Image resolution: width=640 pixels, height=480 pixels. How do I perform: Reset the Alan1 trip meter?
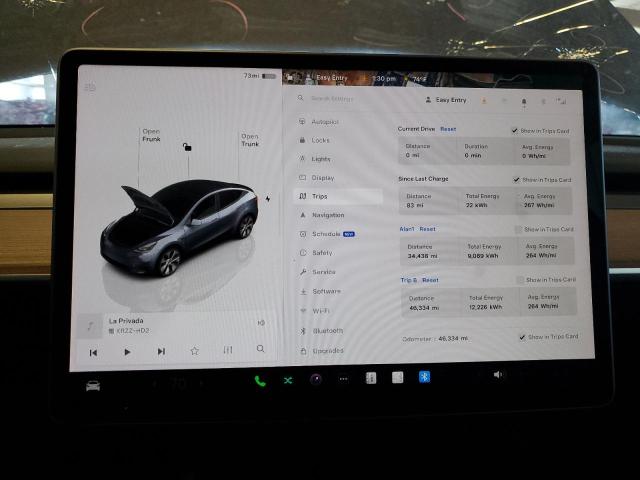pyautogui.click(x=427, y=229)
